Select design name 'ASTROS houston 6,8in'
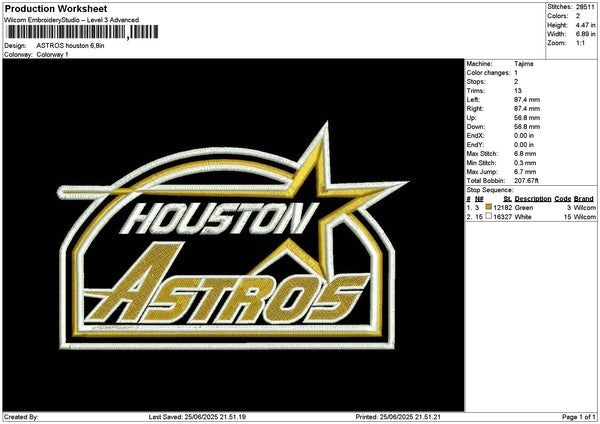Screen dimensions: 600x424 (70, 46)
